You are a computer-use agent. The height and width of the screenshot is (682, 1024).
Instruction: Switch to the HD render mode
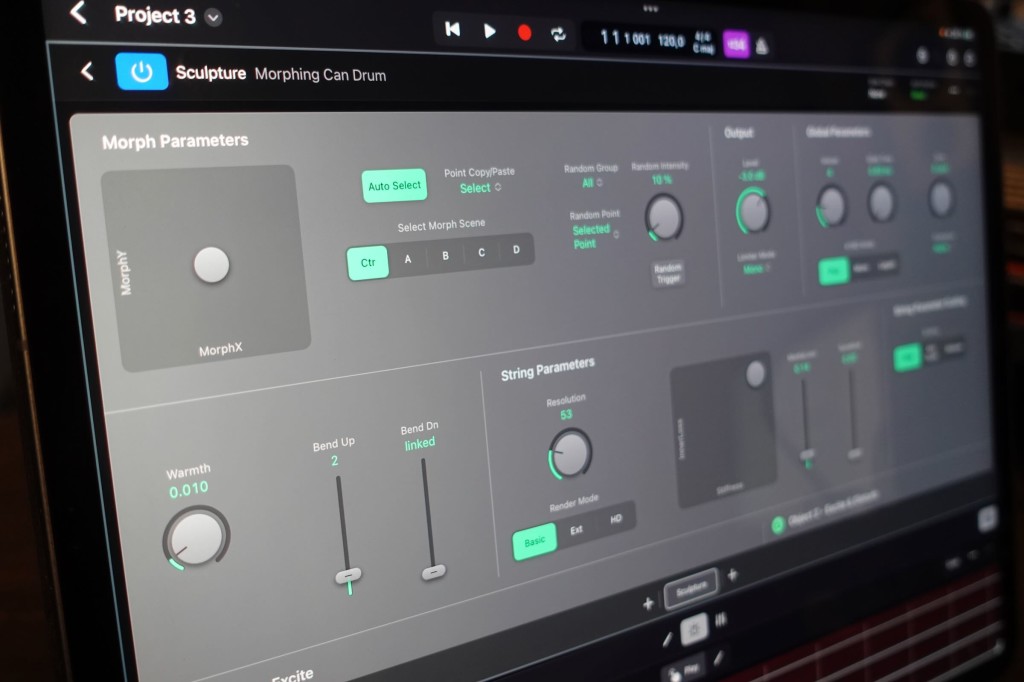616,520
